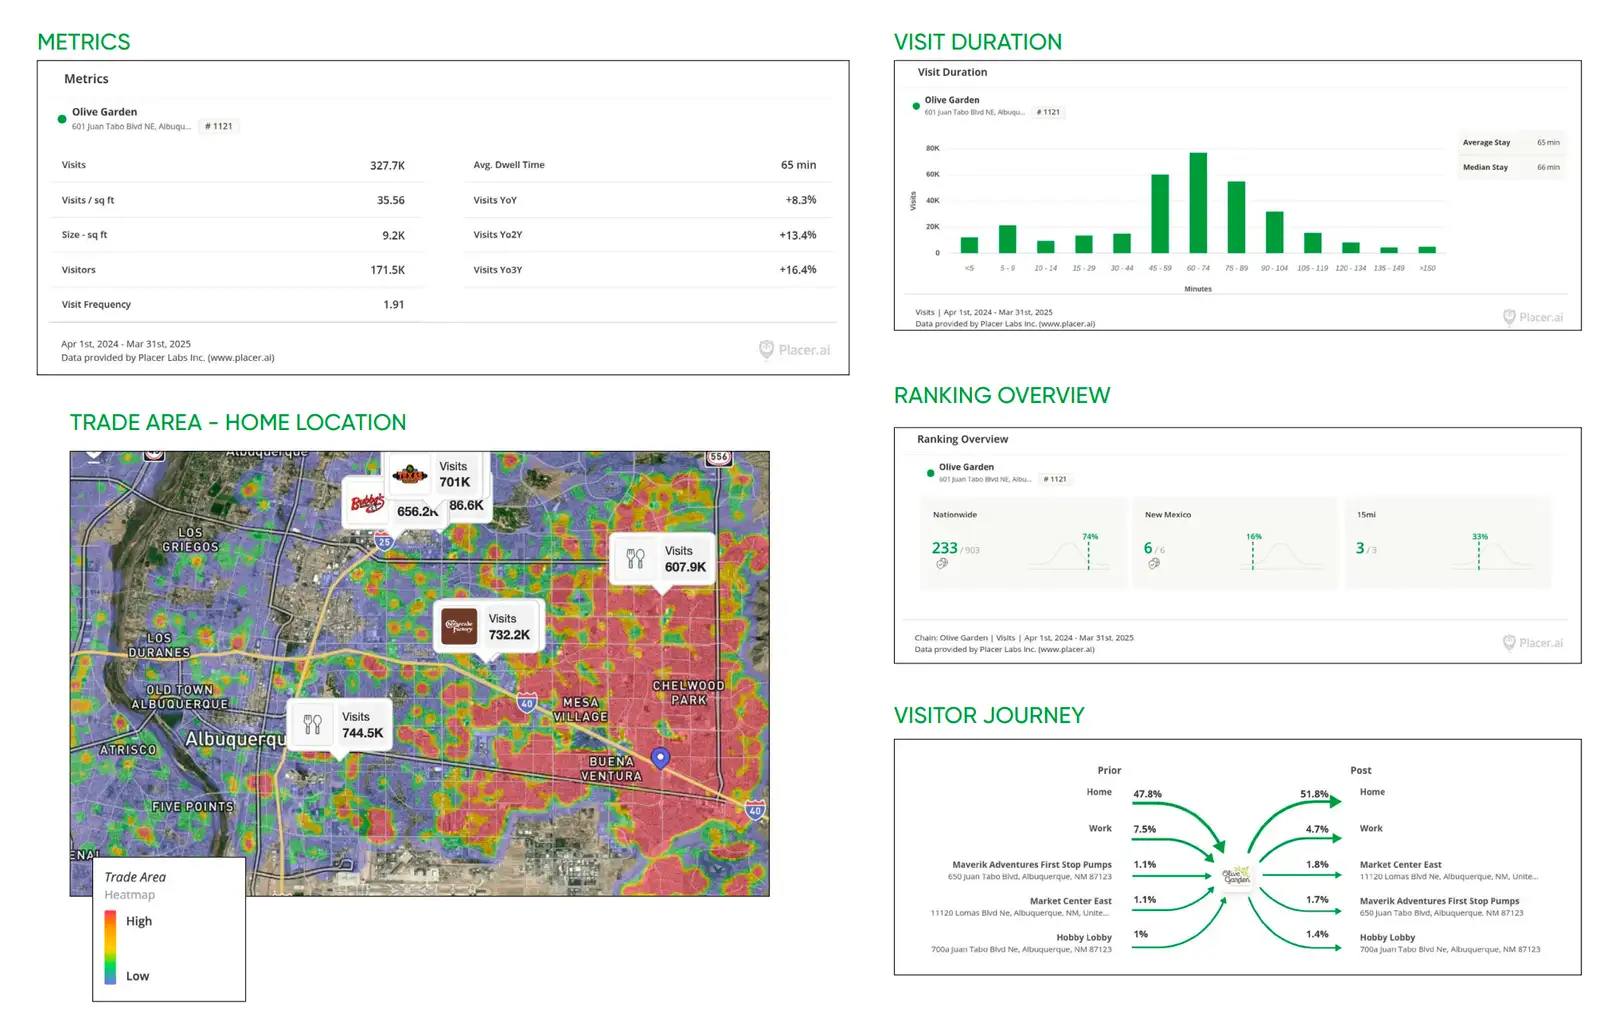Click the Post Home 51.8% value

1314,795
